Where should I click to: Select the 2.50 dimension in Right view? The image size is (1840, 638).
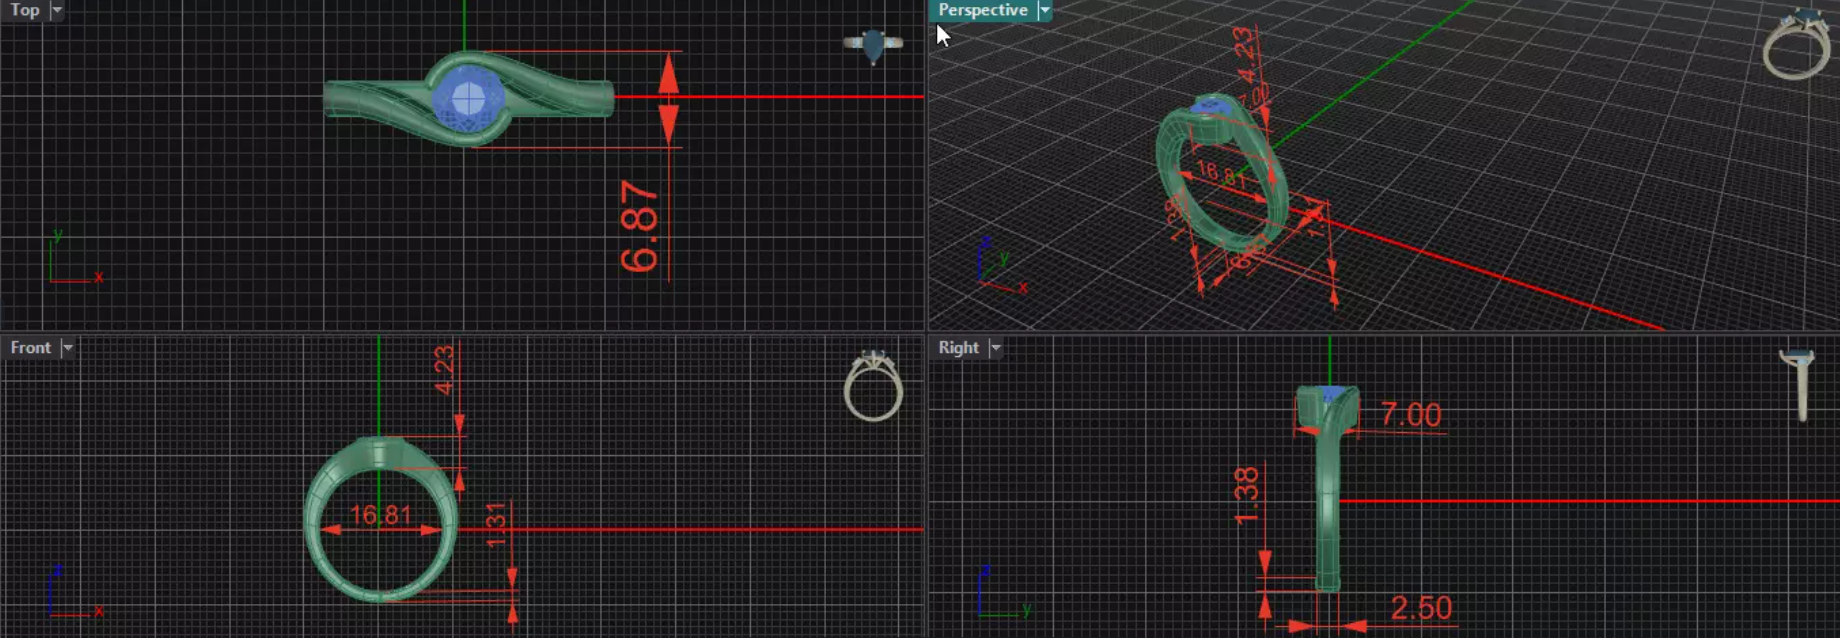click(1421, 608)
